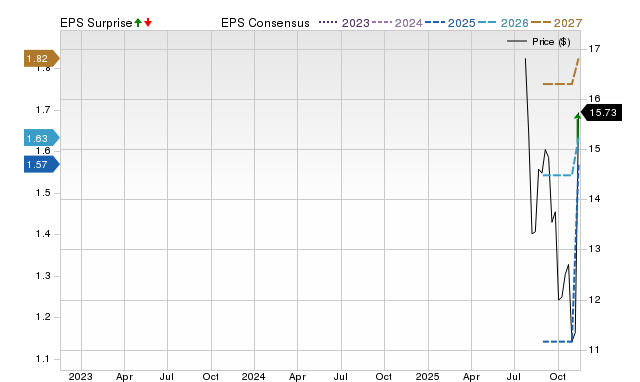Click the 1.4 left axis value
This screenshot has height=382, width=640.
[42, 234]
